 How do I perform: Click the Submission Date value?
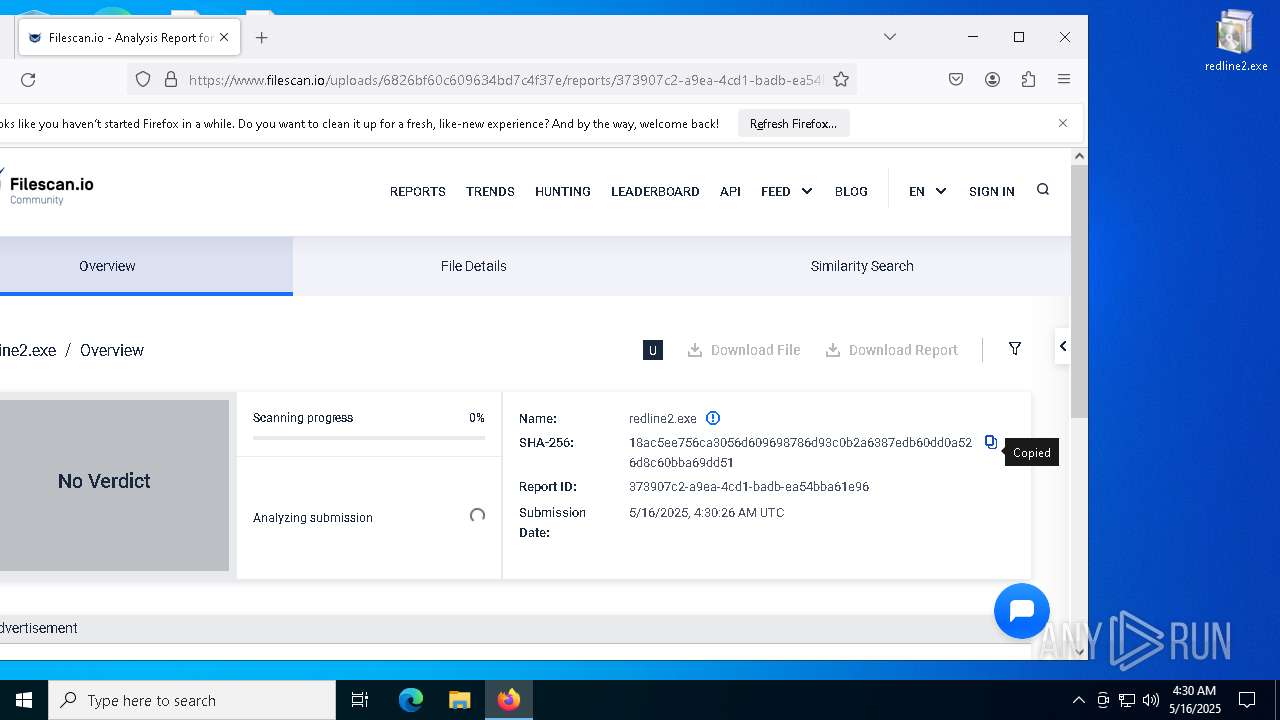pos(706,513)
